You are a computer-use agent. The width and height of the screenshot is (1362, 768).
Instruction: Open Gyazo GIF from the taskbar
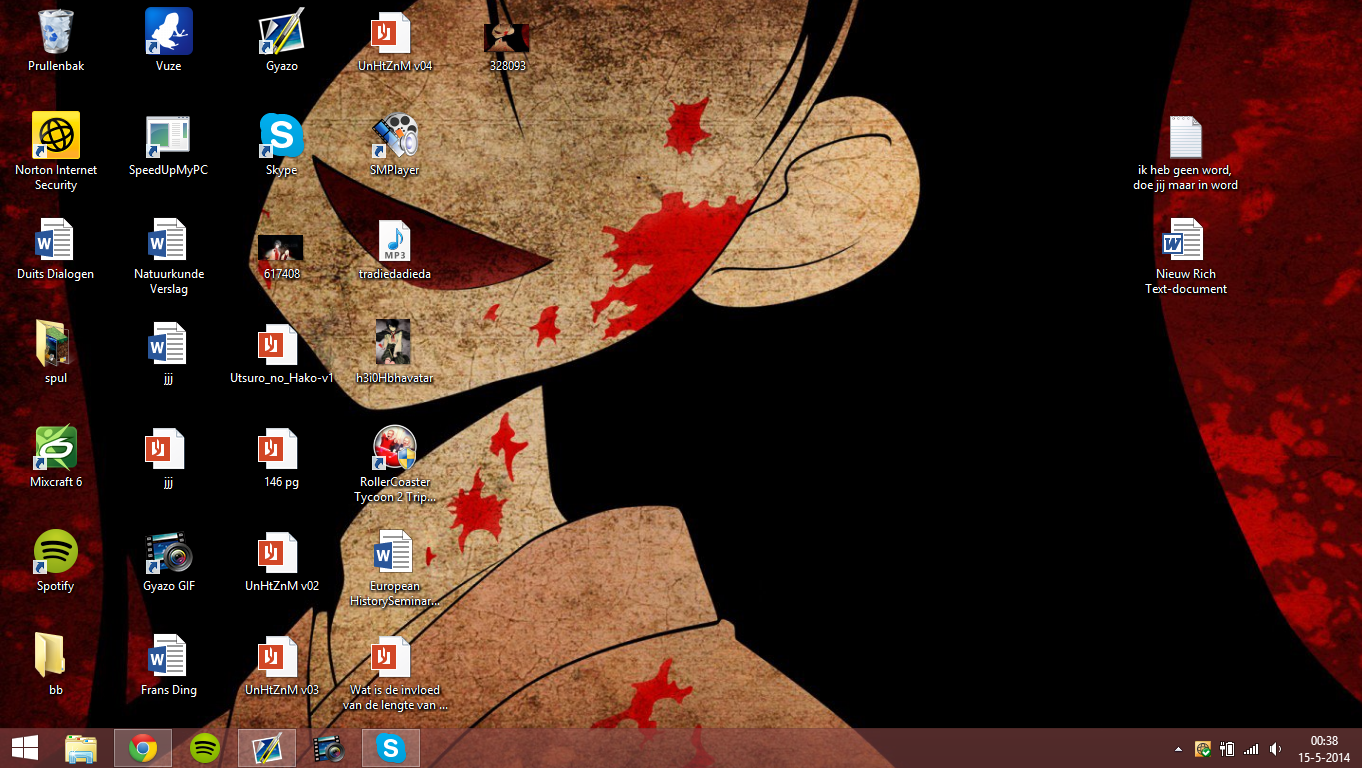click(x=329, y=748)
